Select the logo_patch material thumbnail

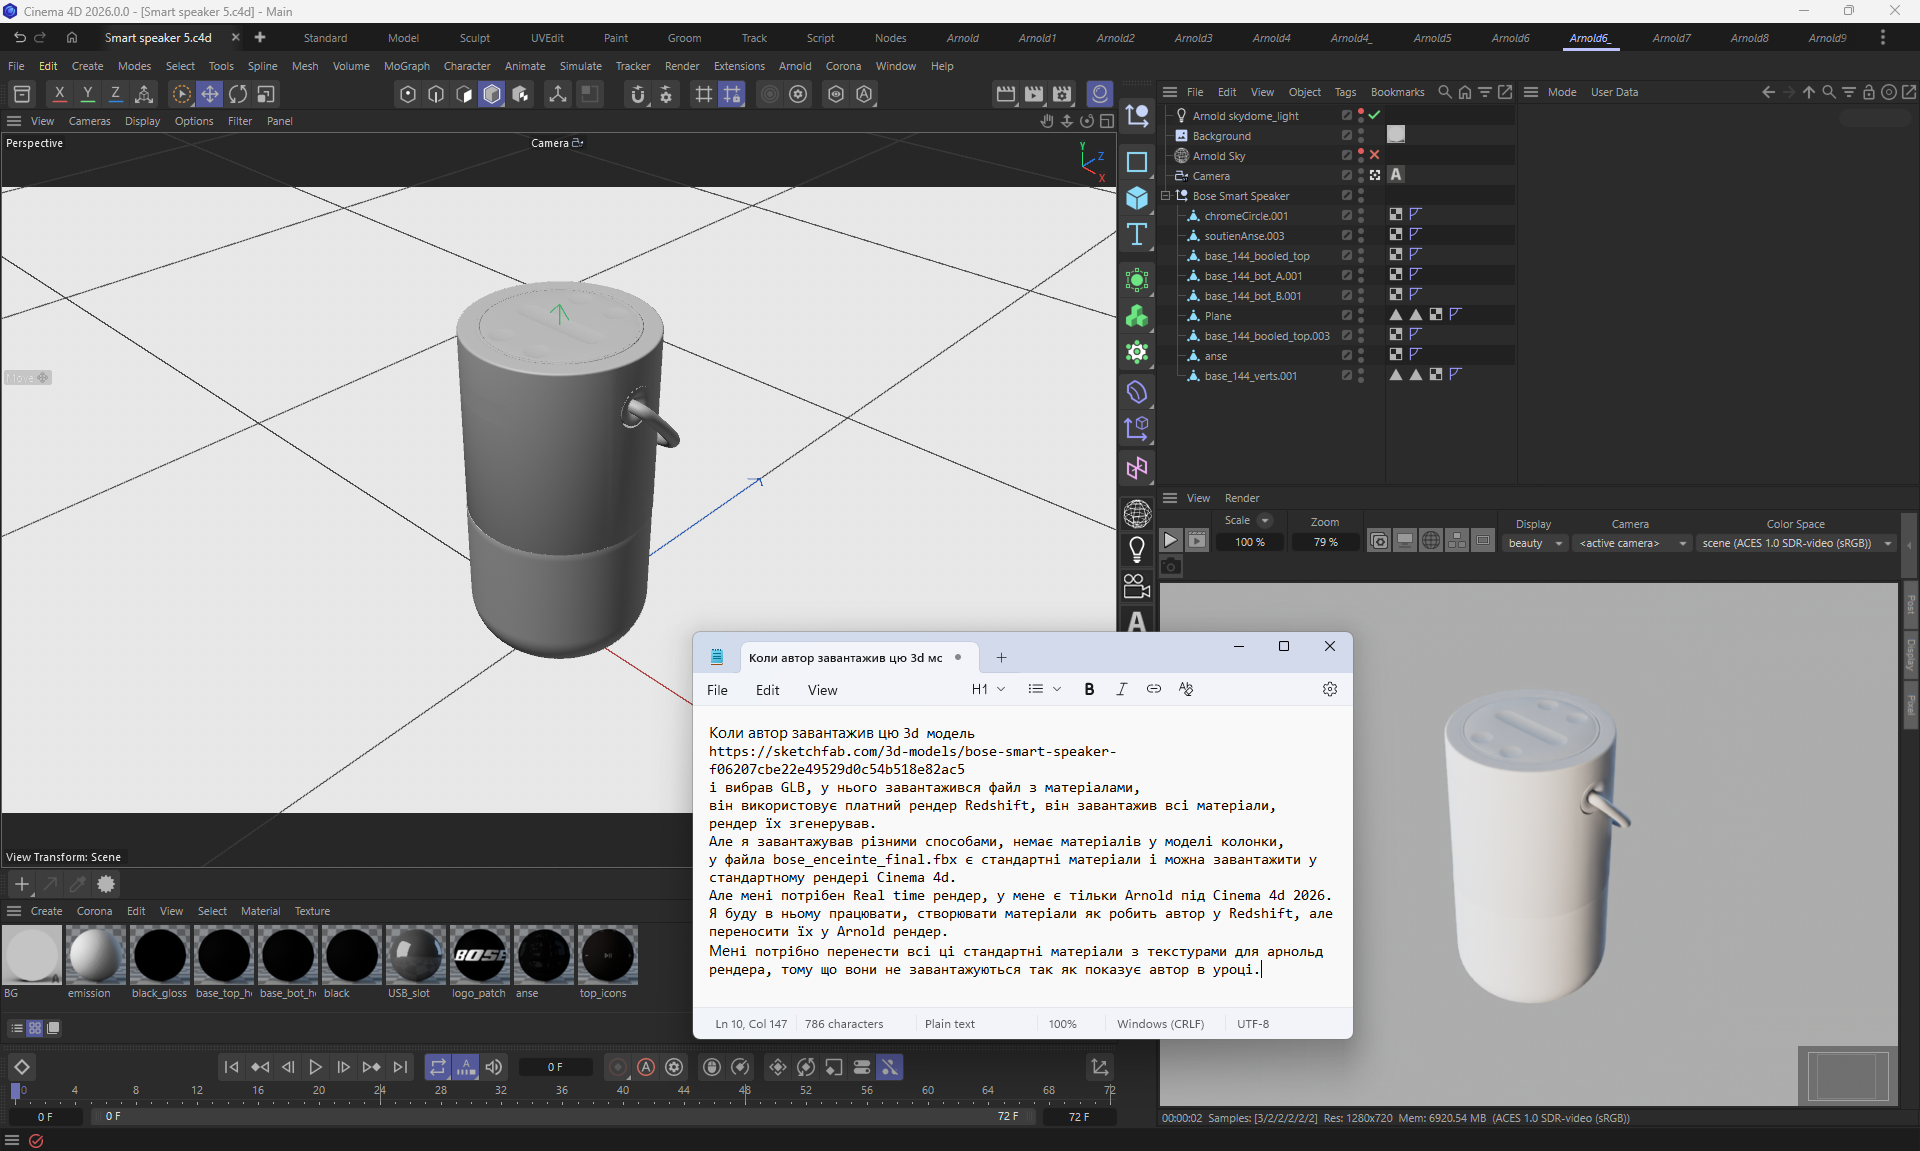[x=479, y=955]
